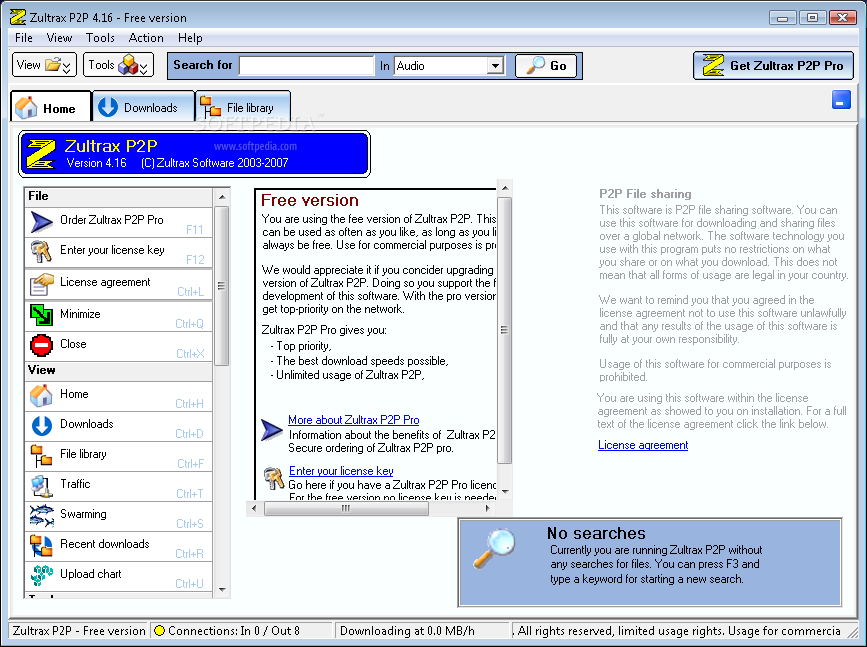867x647 pixels.
Task: Open the Action menu
Action: coord(146,38)
